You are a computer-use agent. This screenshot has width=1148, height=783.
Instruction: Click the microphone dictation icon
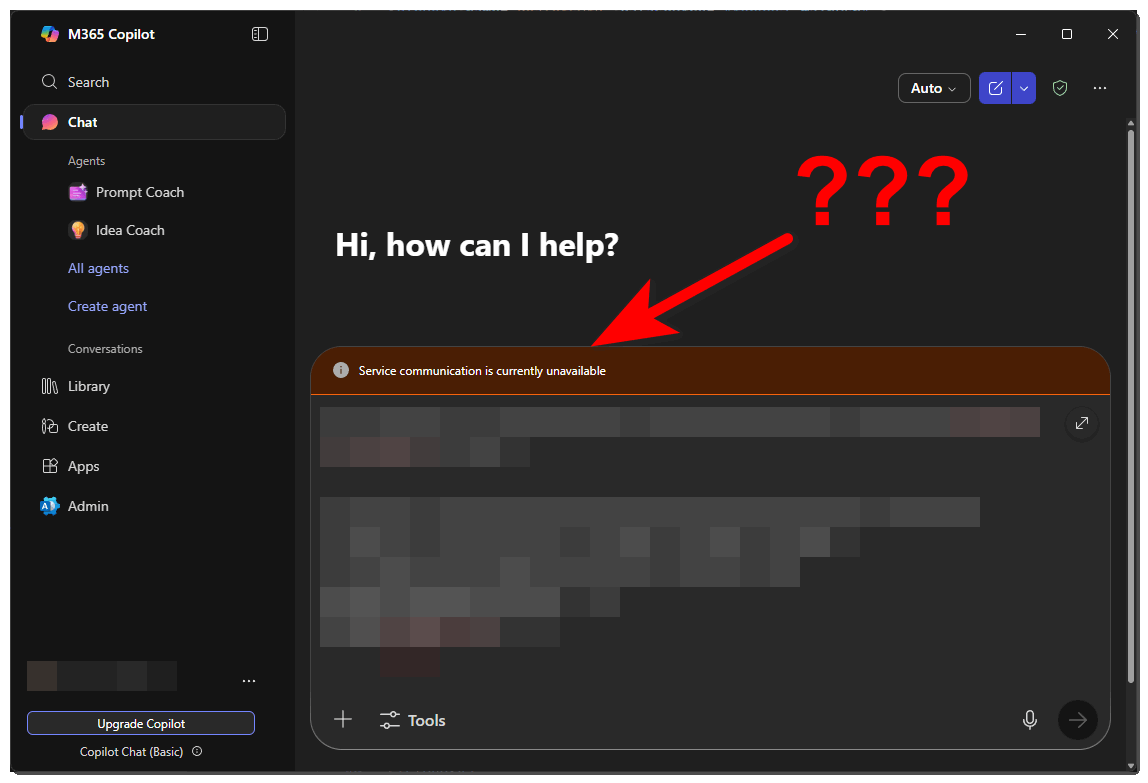(1029, 720)
